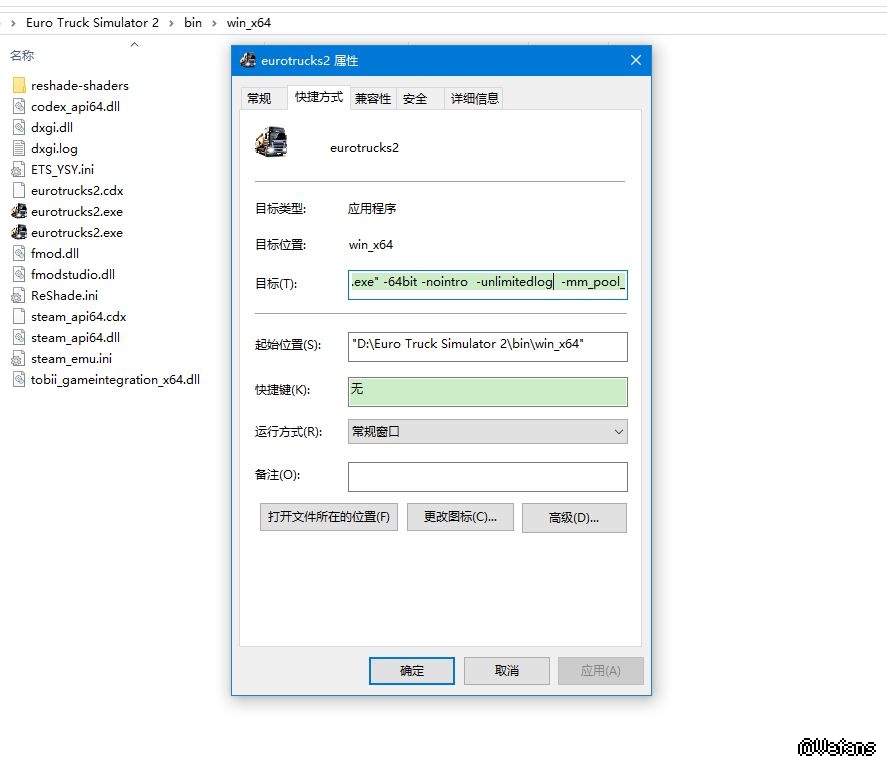Click into the 目标 target input field

point(488,284)
